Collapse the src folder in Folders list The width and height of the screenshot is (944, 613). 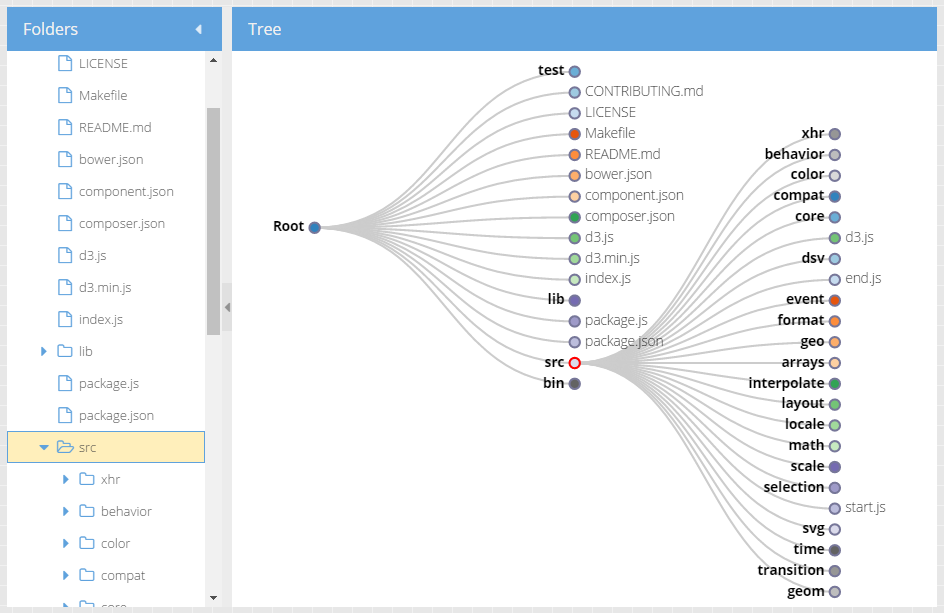pos(44,448)
